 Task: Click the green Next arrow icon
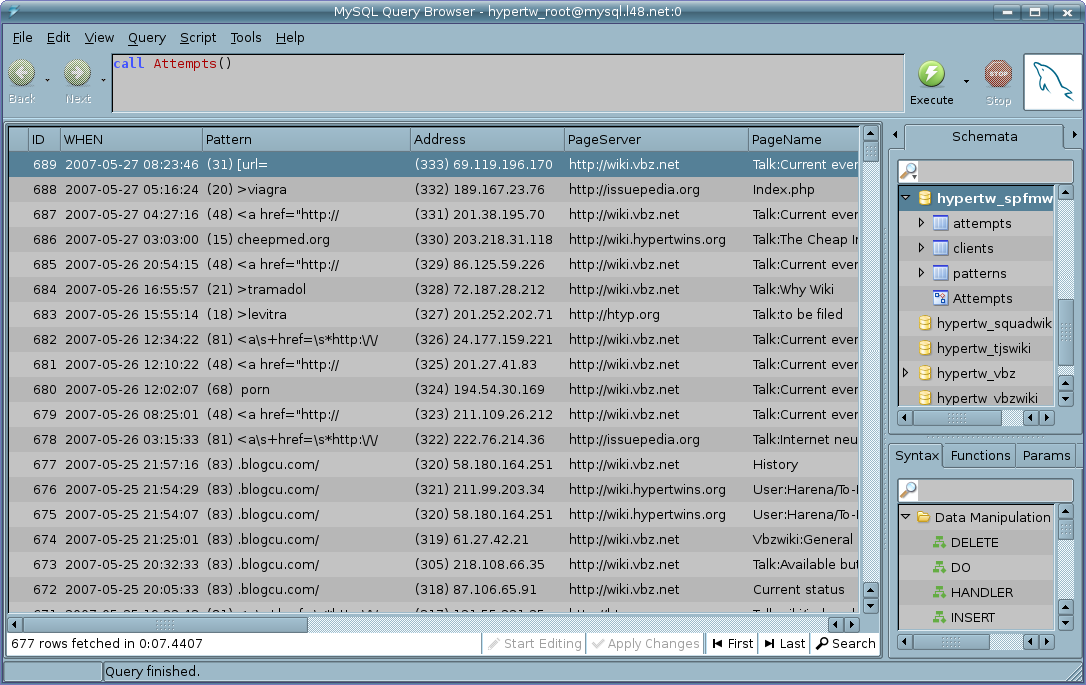click(x=78, y=73)
